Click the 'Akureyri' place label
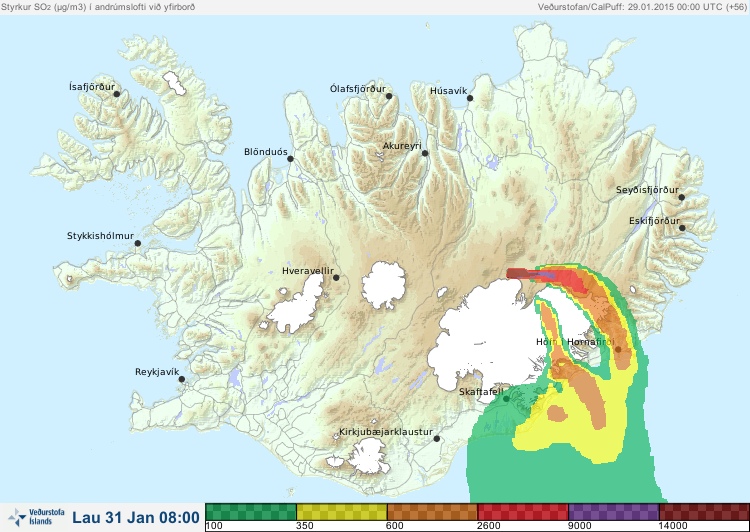750x532 pixels. tap(402, 146)
